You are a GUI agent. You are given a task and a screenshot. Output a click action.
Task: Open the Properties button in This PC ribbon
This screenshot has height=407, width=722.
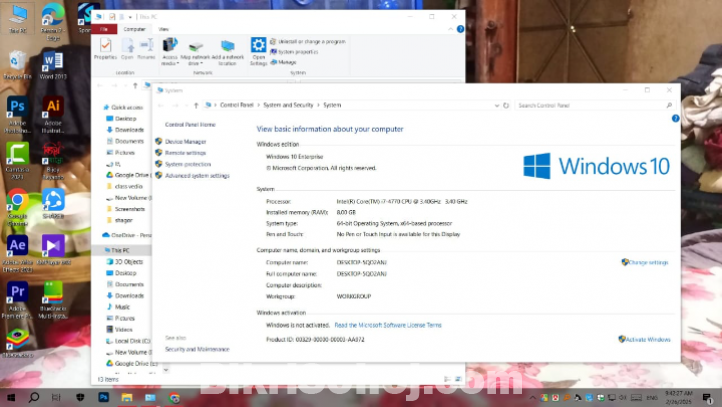tap(105, 49)
